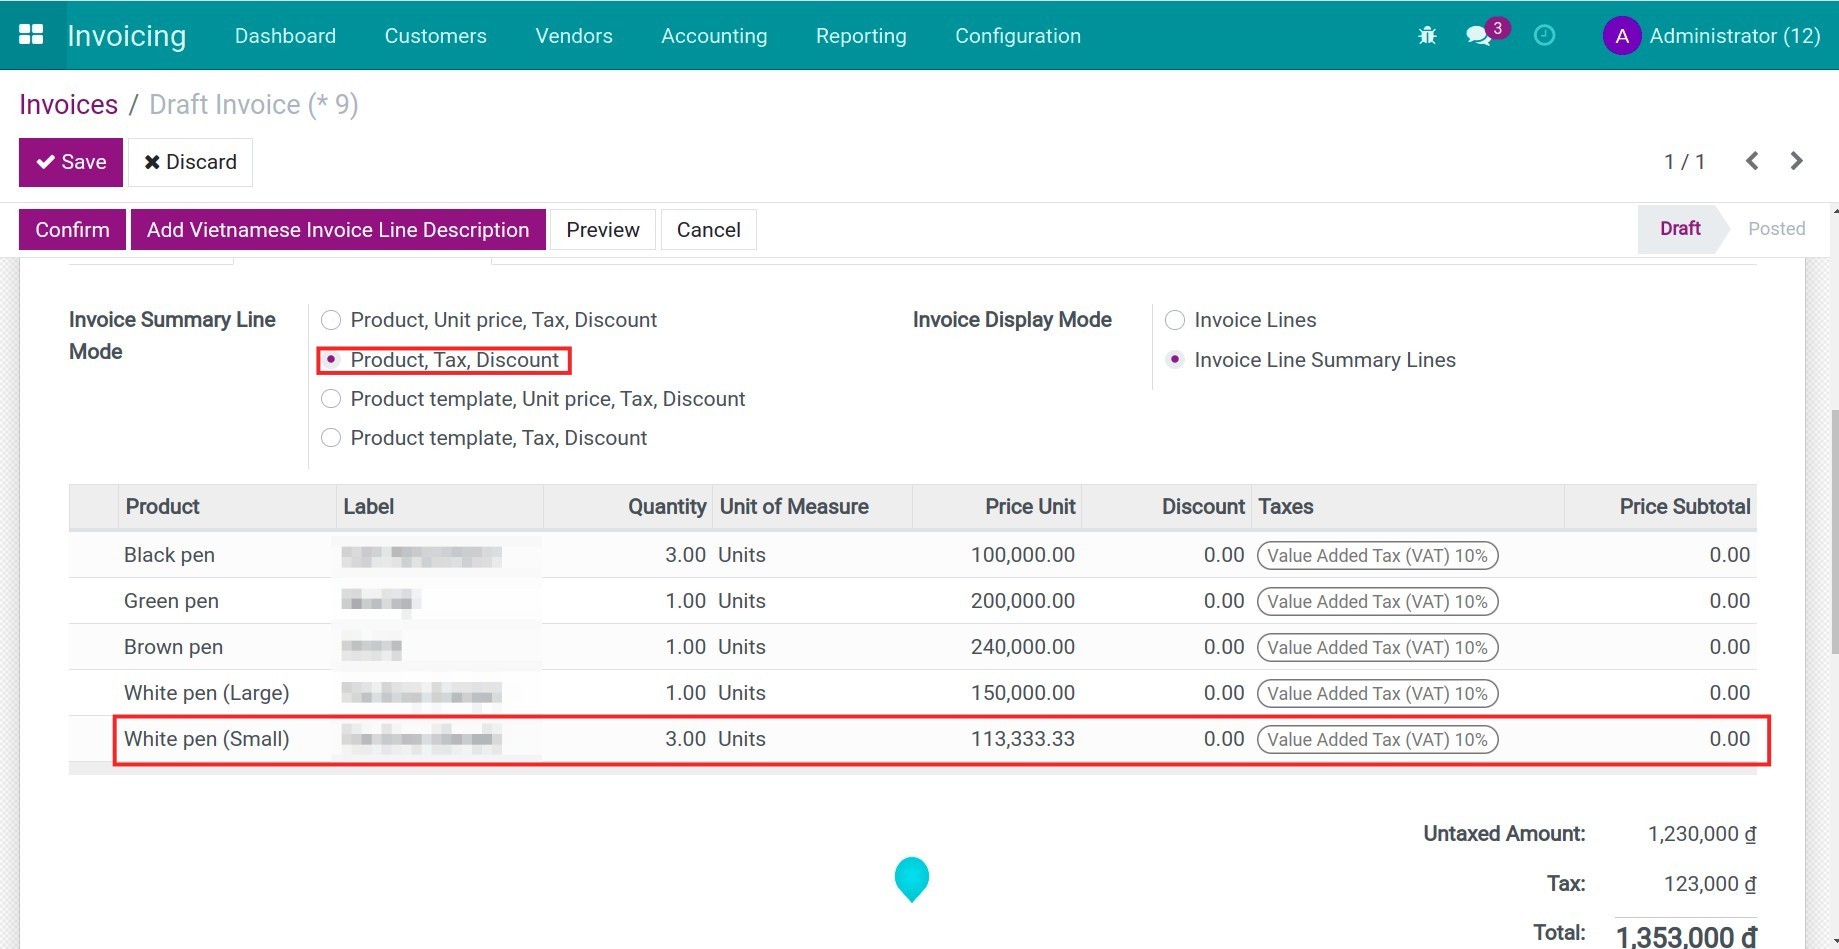1839x949 pixels.
Task: Open activities using the clock icon
Action: [x=1544, y=35]
